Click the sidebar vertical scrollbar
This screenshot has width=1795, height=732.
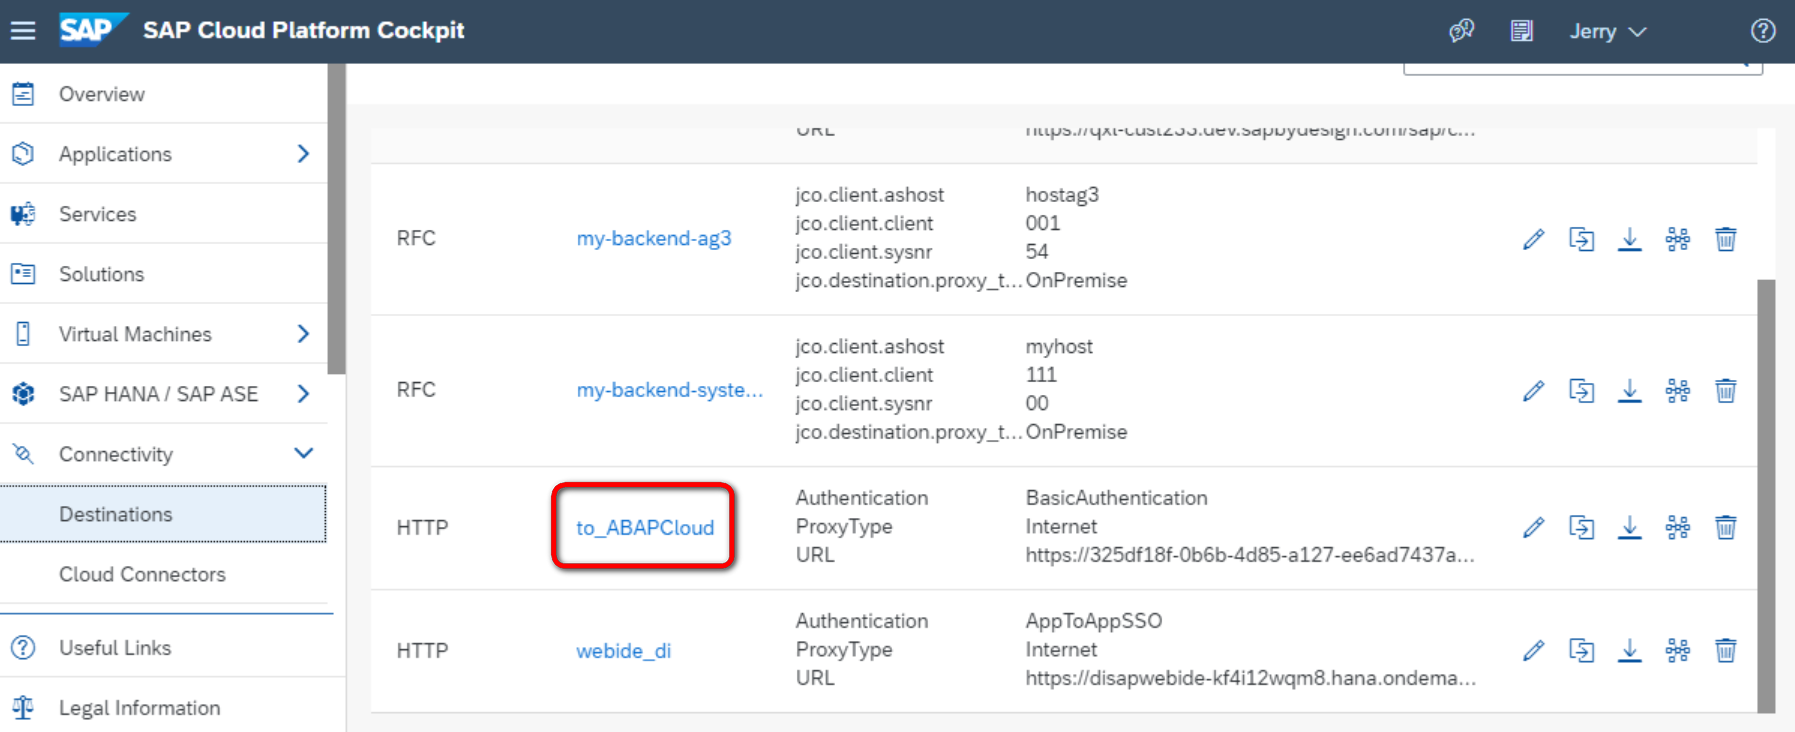coord(337,219)
